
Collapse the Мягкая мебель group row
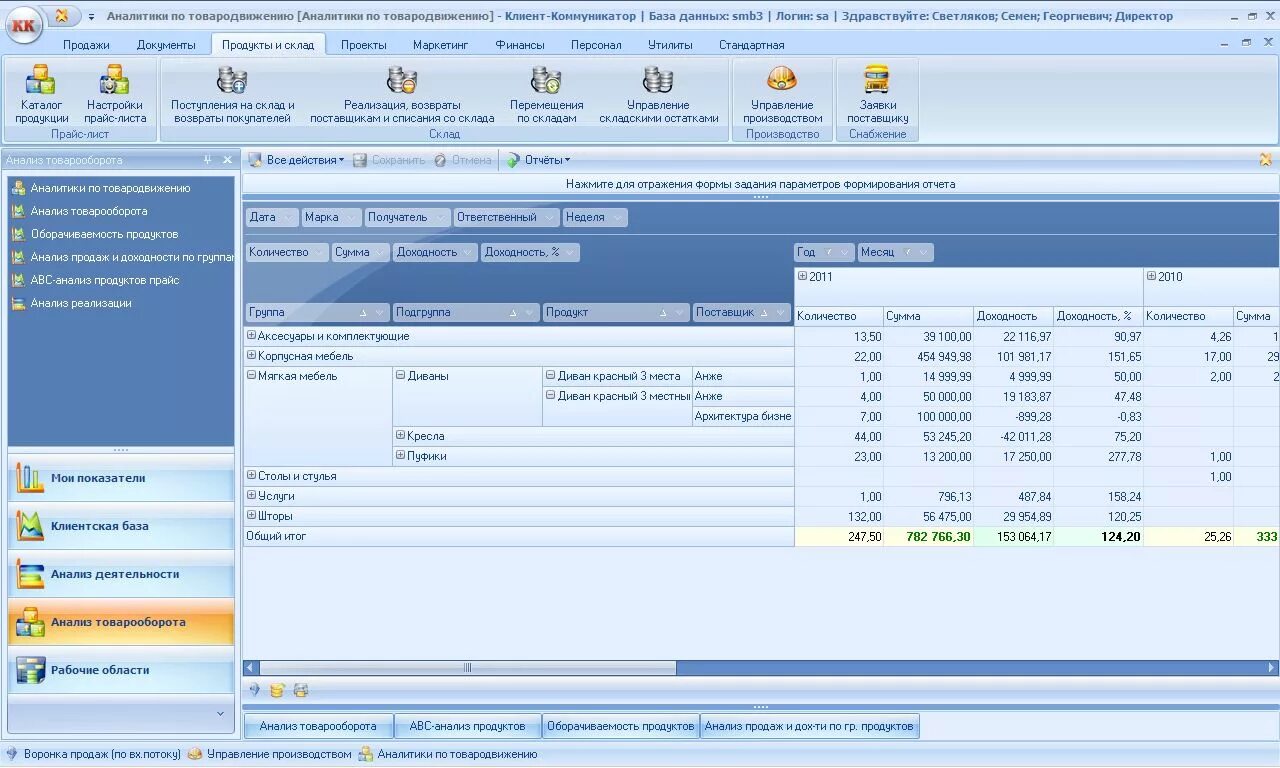point(251,376)
